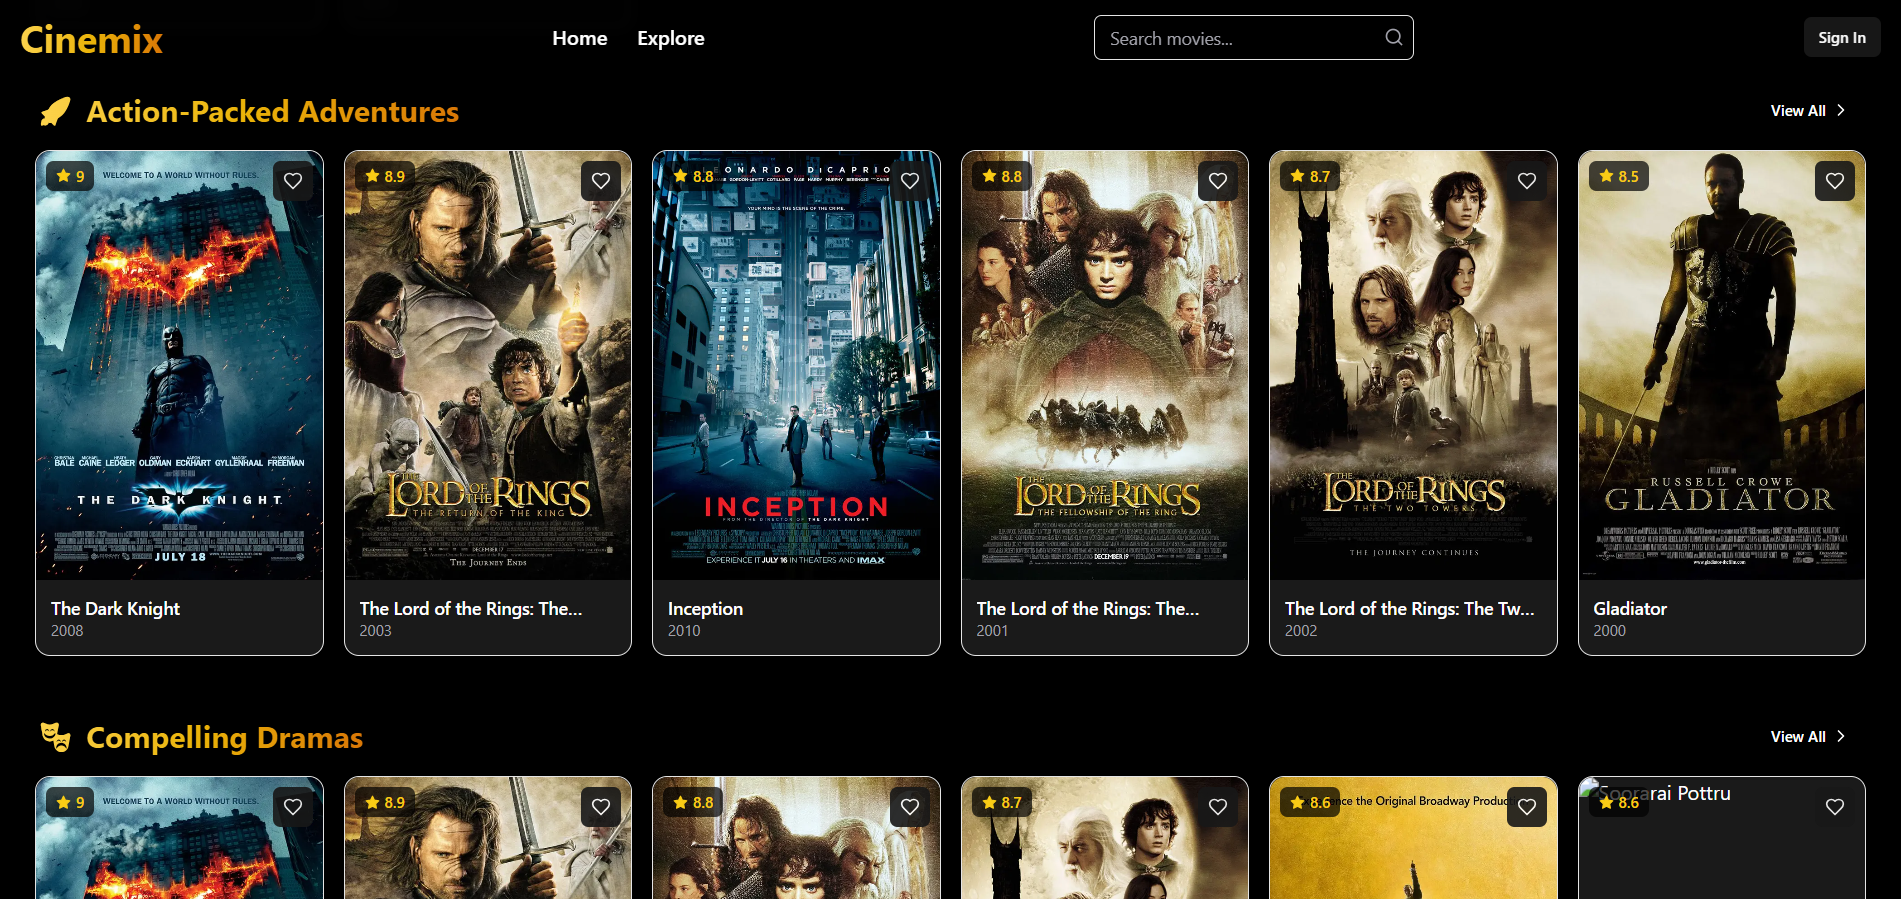The height and width of the screenshot is (899, 1901).
Task: Click year 2000 under Gladiator
Action: point(1609,631)
